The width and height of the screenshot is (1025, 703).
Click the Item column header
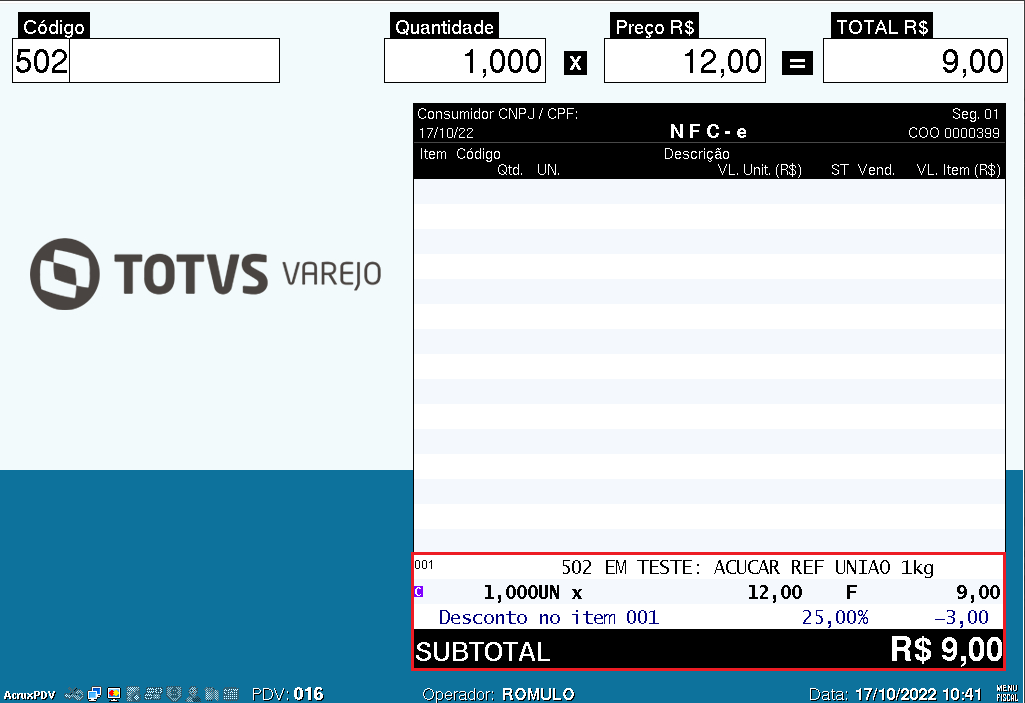pos(433,154)
